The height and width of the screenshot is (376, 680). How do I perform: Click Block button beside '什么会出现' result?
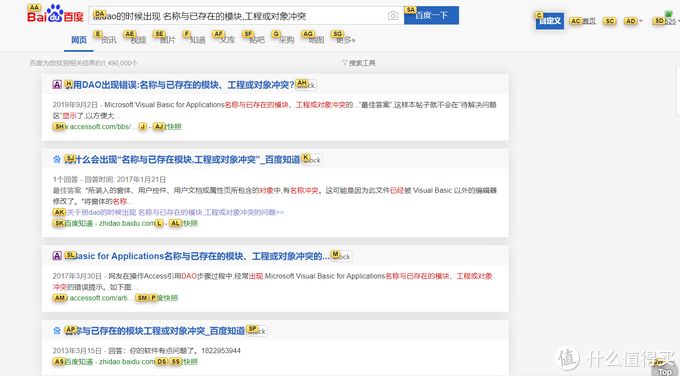(312, 160)
